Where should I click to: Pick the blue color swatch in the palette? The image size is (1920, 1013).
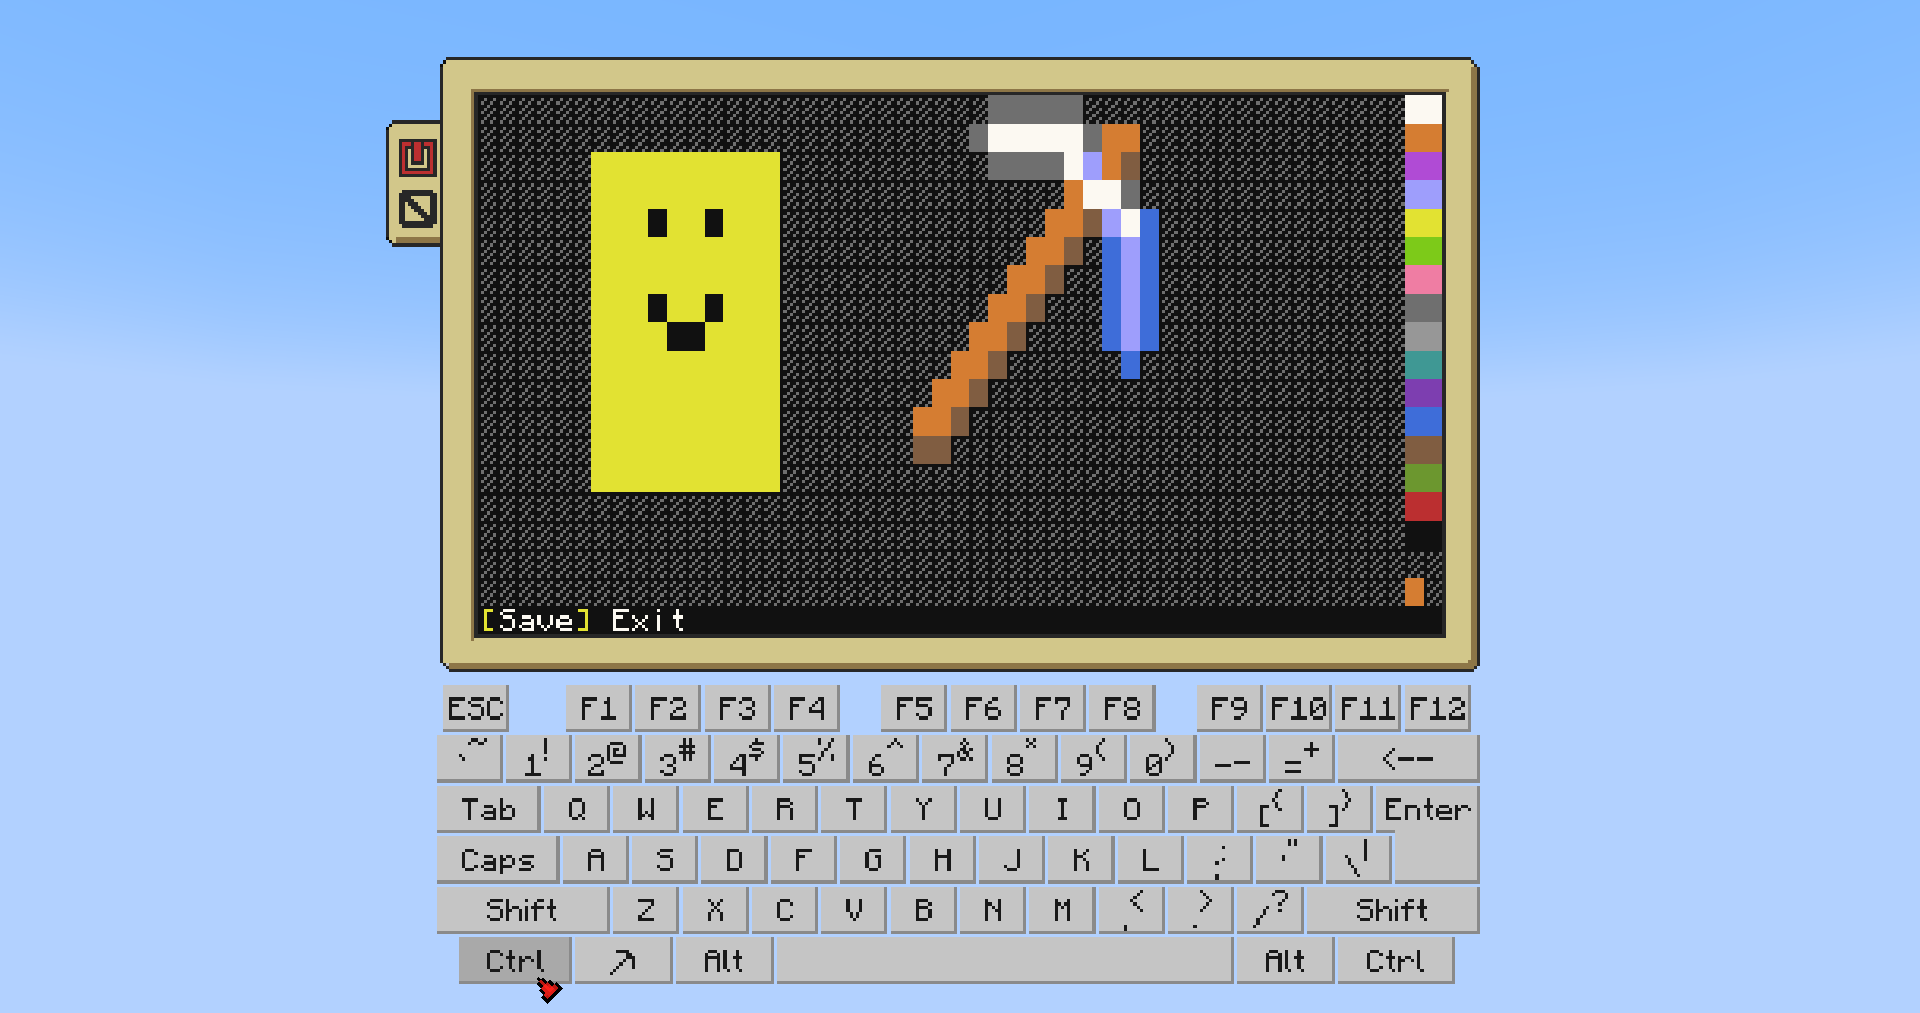(x=1423, y=421)
